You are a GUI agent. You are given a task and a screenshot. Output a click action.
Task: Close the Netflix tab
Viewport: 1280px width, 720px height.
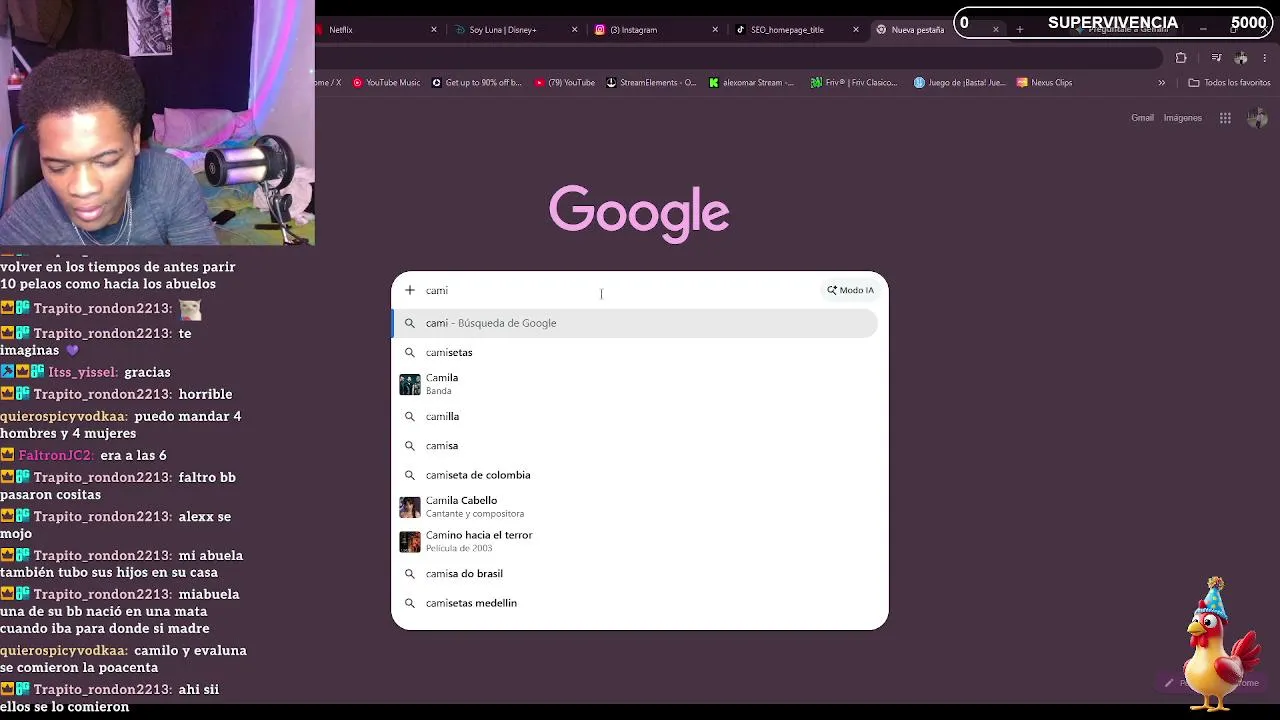[x=434, y=30]
